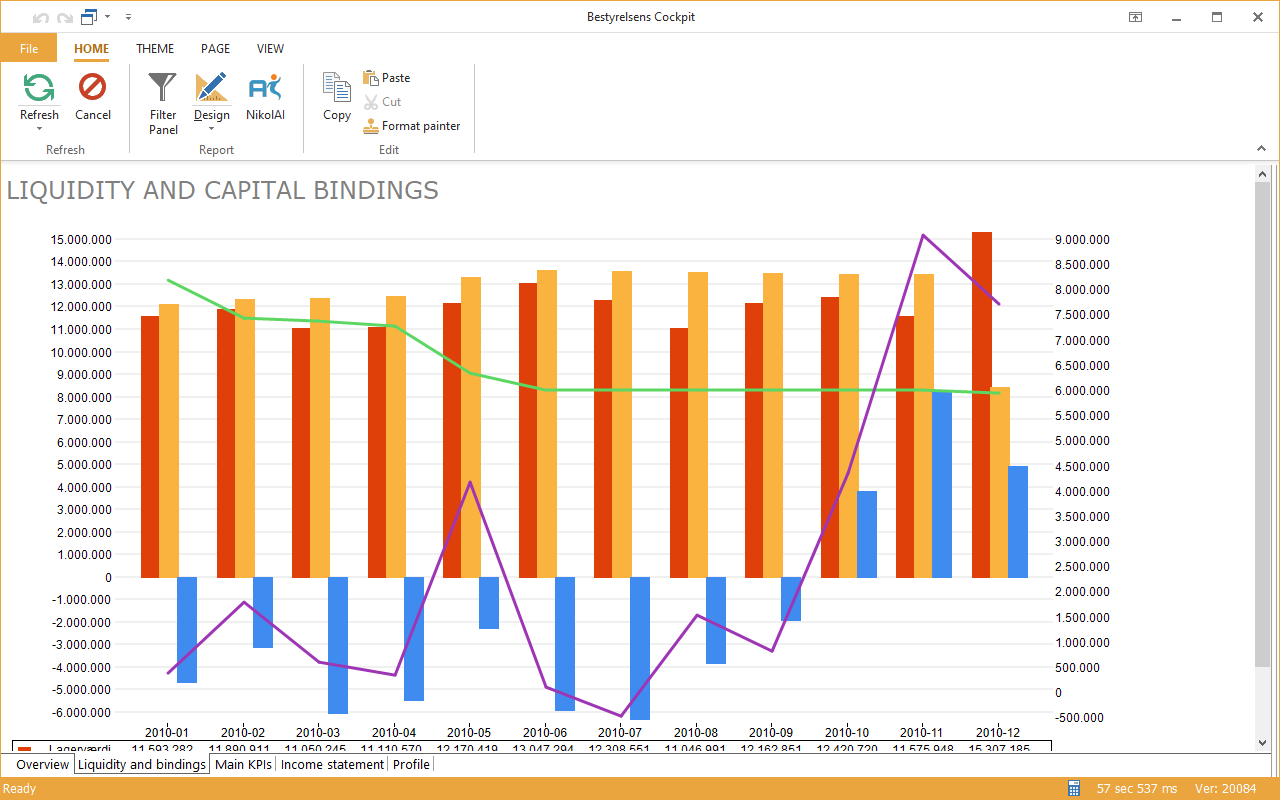Click the 'Ver: 20084' status bar text
The image size is (1280, 800).
(1228, 788)
